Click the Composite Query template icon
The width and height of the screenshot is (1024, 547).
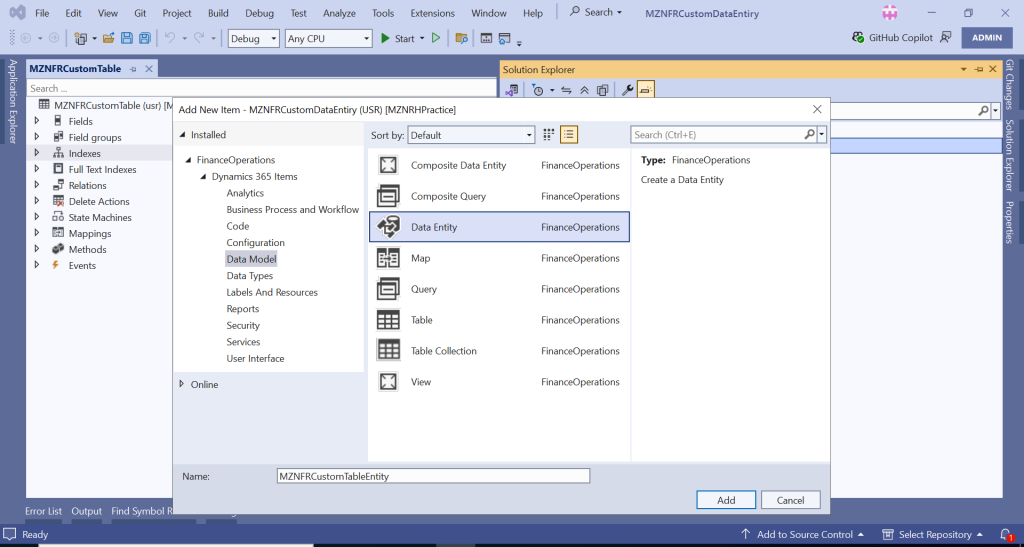click(x=389, y=196)
